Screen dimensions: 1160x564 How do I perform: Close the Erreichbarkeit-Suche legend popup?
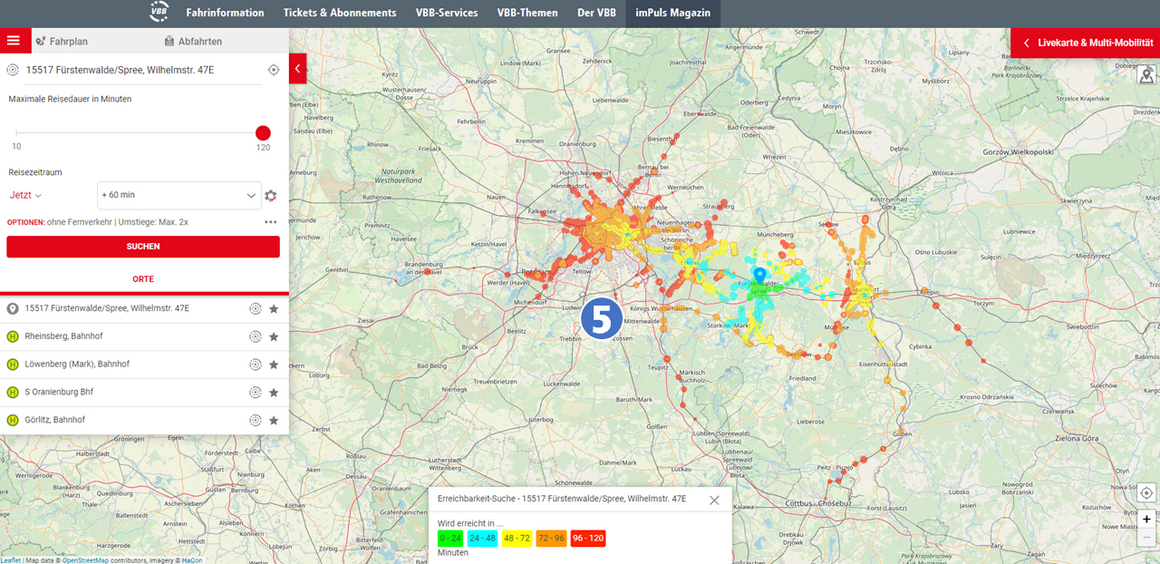(x=714, y=500)
